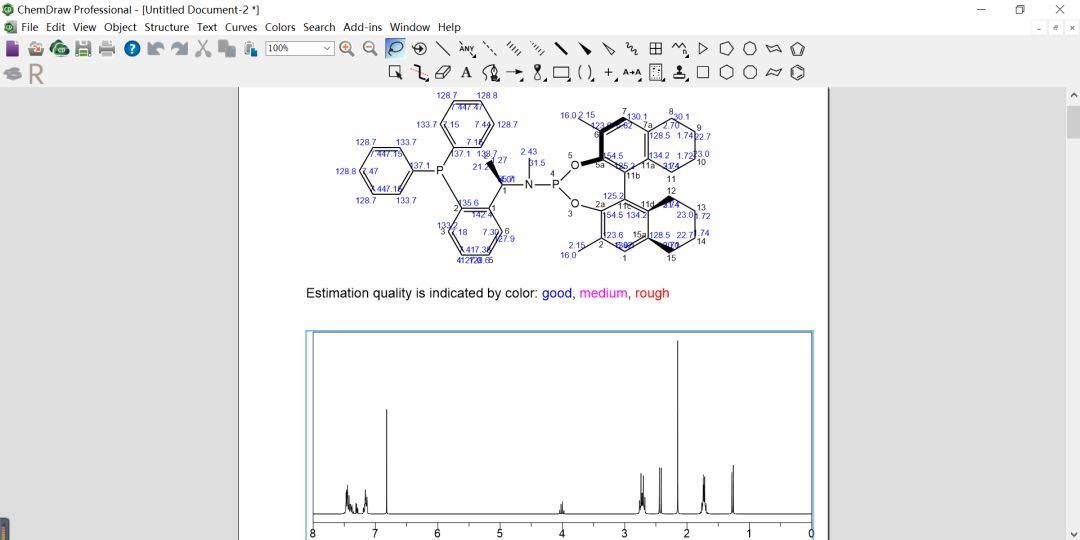Select the Cyclobutane ring tool
This screenshot has height=540, width=1080.
click(x=703, y=72)
